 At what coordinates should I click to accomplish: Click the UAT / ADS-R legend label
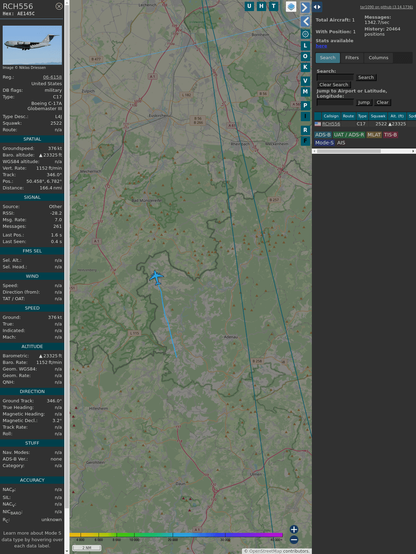pos(349,135)
